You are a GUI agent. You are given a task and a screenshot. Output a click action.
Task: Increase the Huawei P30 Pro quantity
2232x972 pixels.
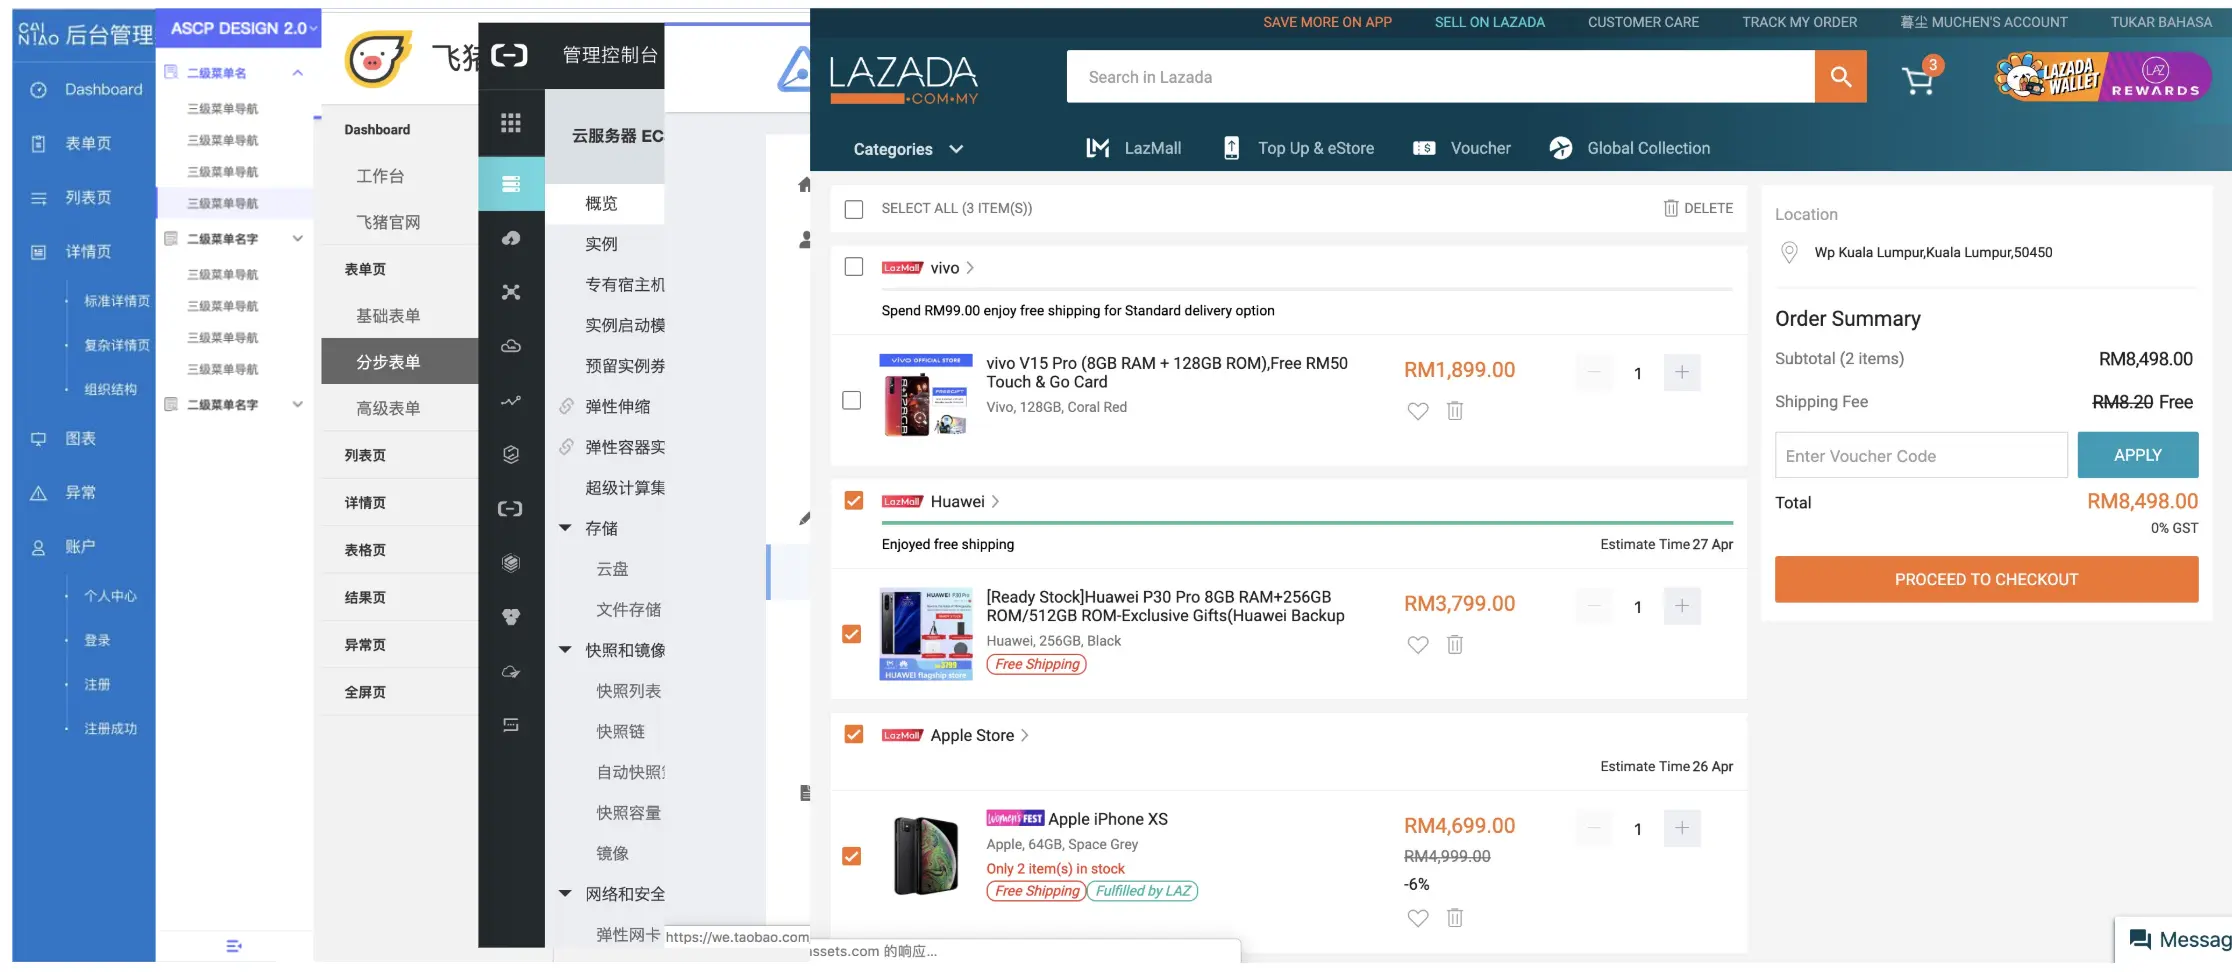(1682, 606)
